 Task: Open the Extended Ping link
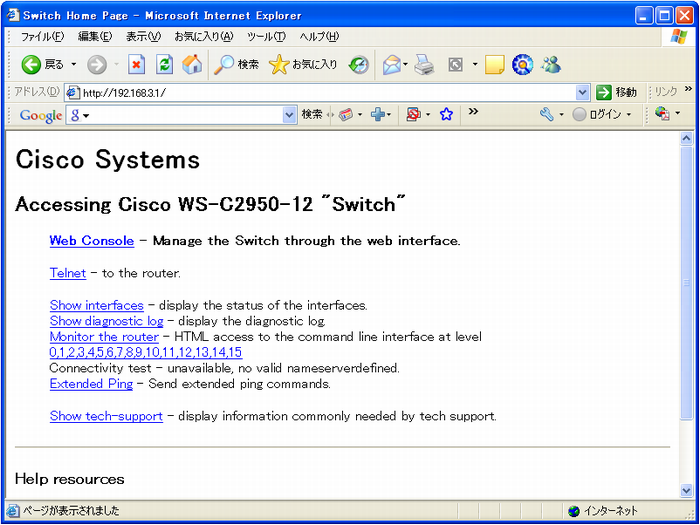coord(92,384)
